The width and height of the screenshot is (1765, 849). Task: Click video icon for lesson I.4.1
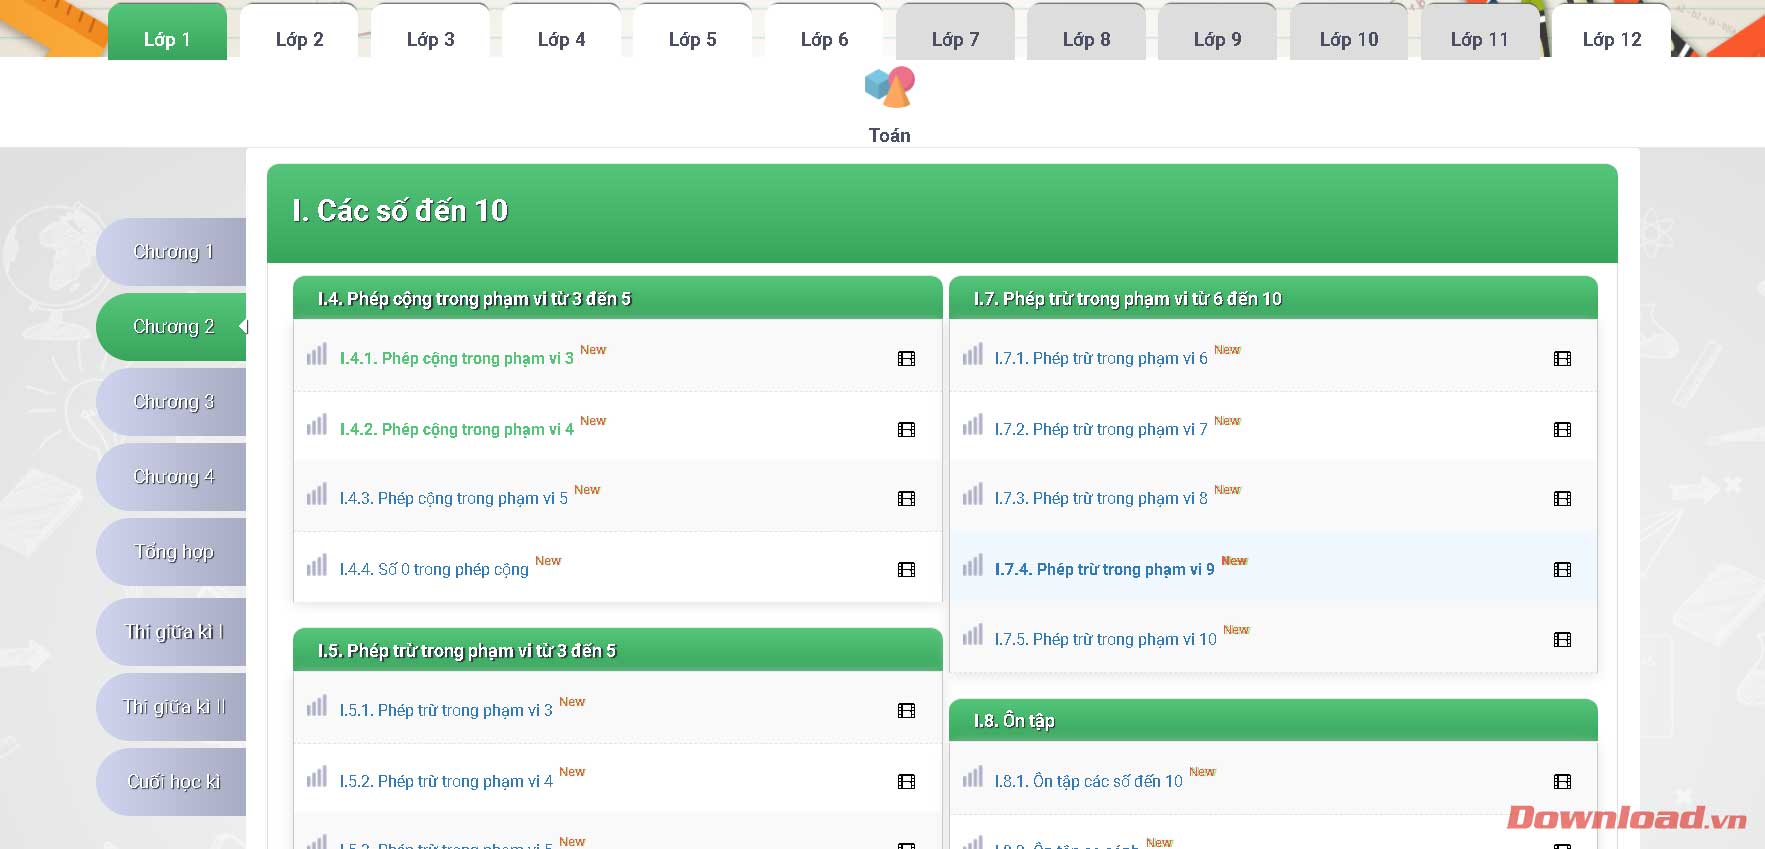coord(906,359)
